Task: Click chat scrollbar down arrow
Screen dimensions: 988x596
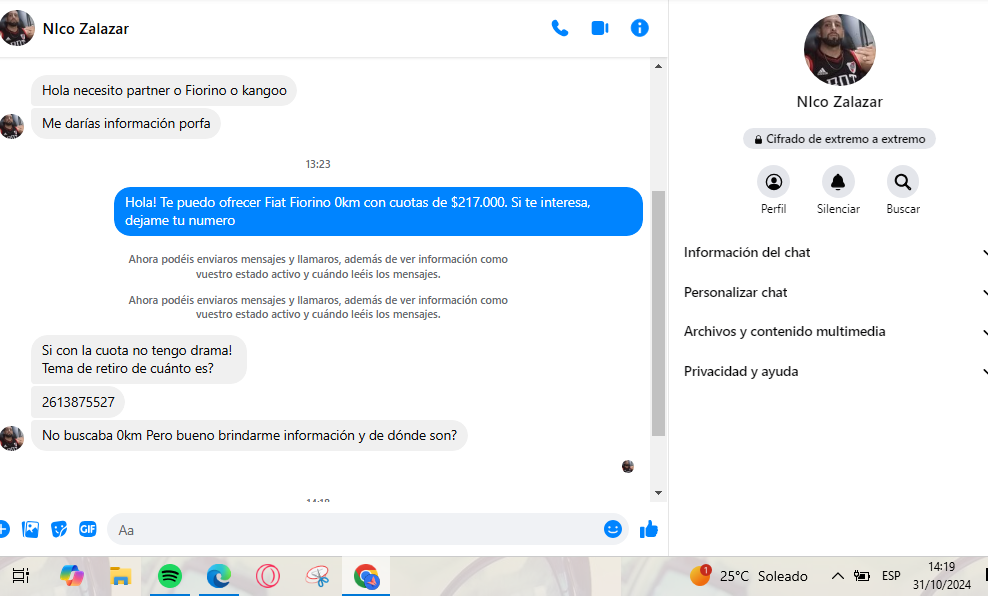Action: [x=658, y=493]
